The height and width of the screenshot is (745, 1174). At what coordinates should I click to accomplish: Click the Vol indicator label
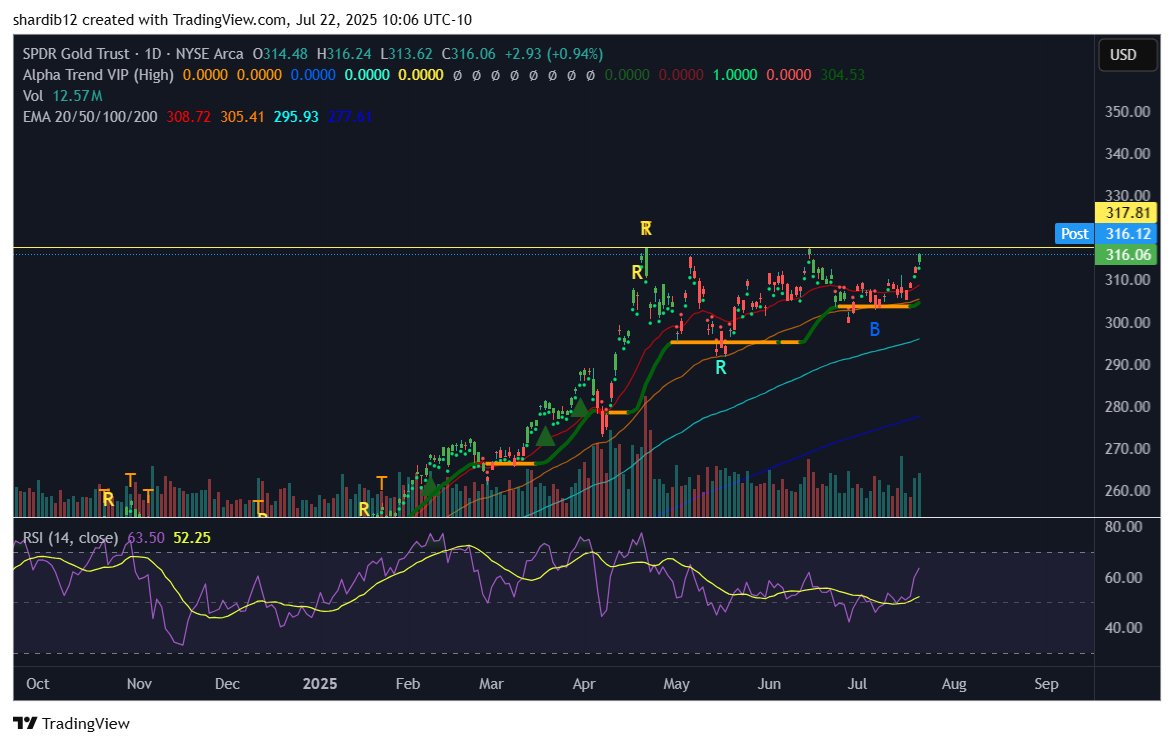(33, 96)
